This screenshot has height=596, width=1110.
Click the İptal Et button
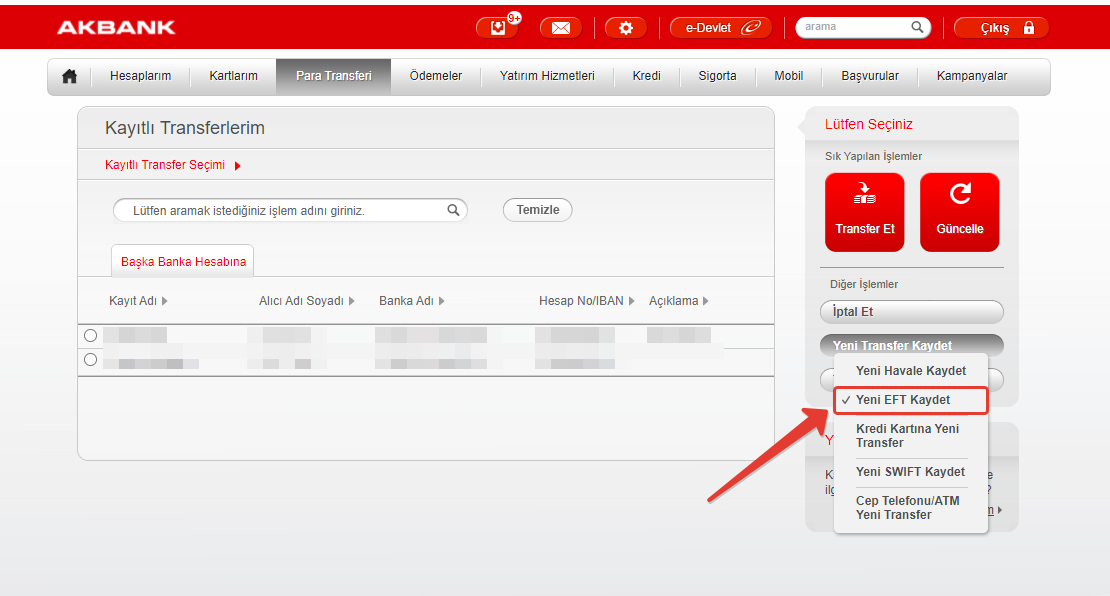tap(912, 311)
